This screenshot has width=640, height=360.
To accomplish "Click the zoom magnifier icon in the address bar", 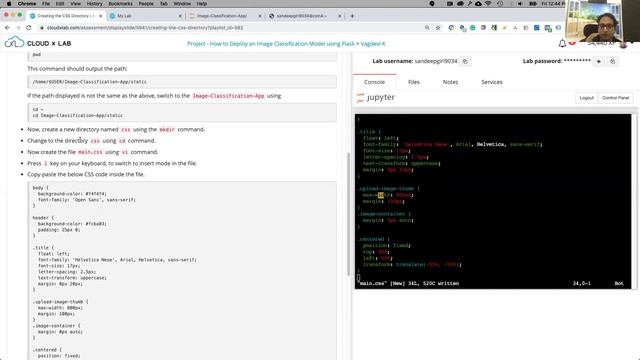I will (427, 27).
